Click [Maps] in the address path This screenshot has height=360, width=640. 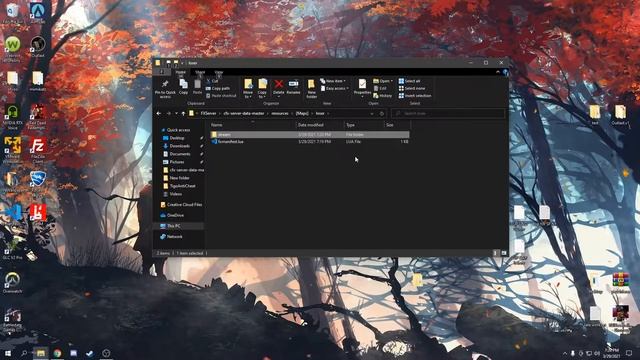click(x=302, y=113)
